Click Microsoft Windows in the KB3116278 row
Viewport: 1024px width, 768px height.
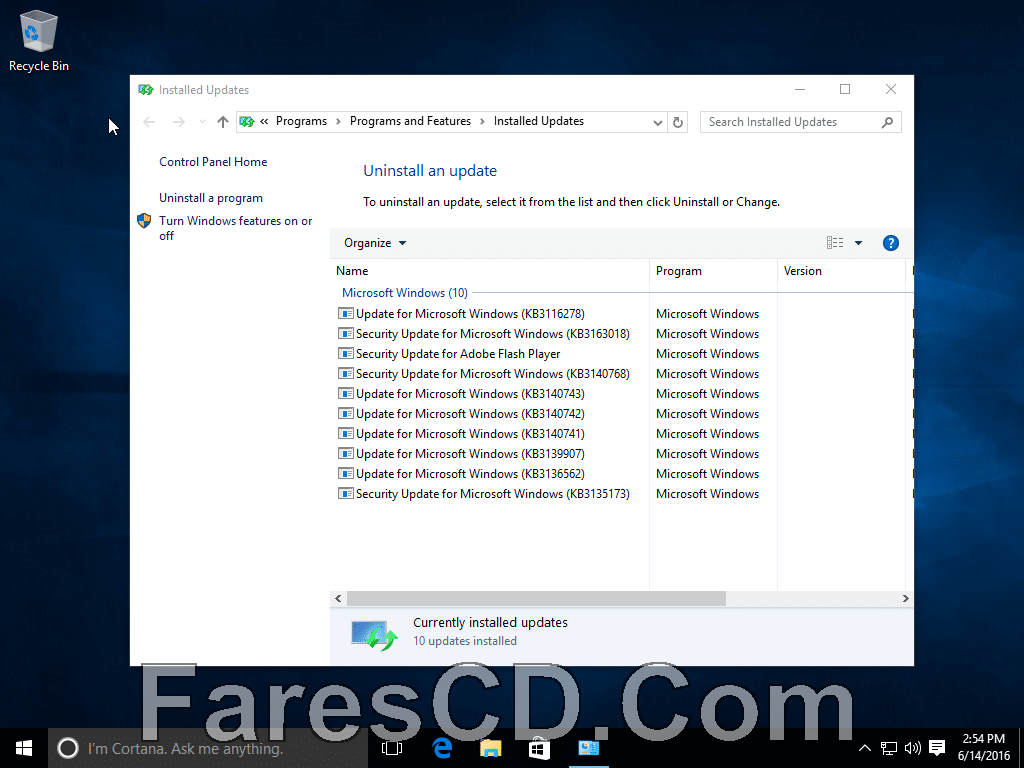(x=707, y=313)
